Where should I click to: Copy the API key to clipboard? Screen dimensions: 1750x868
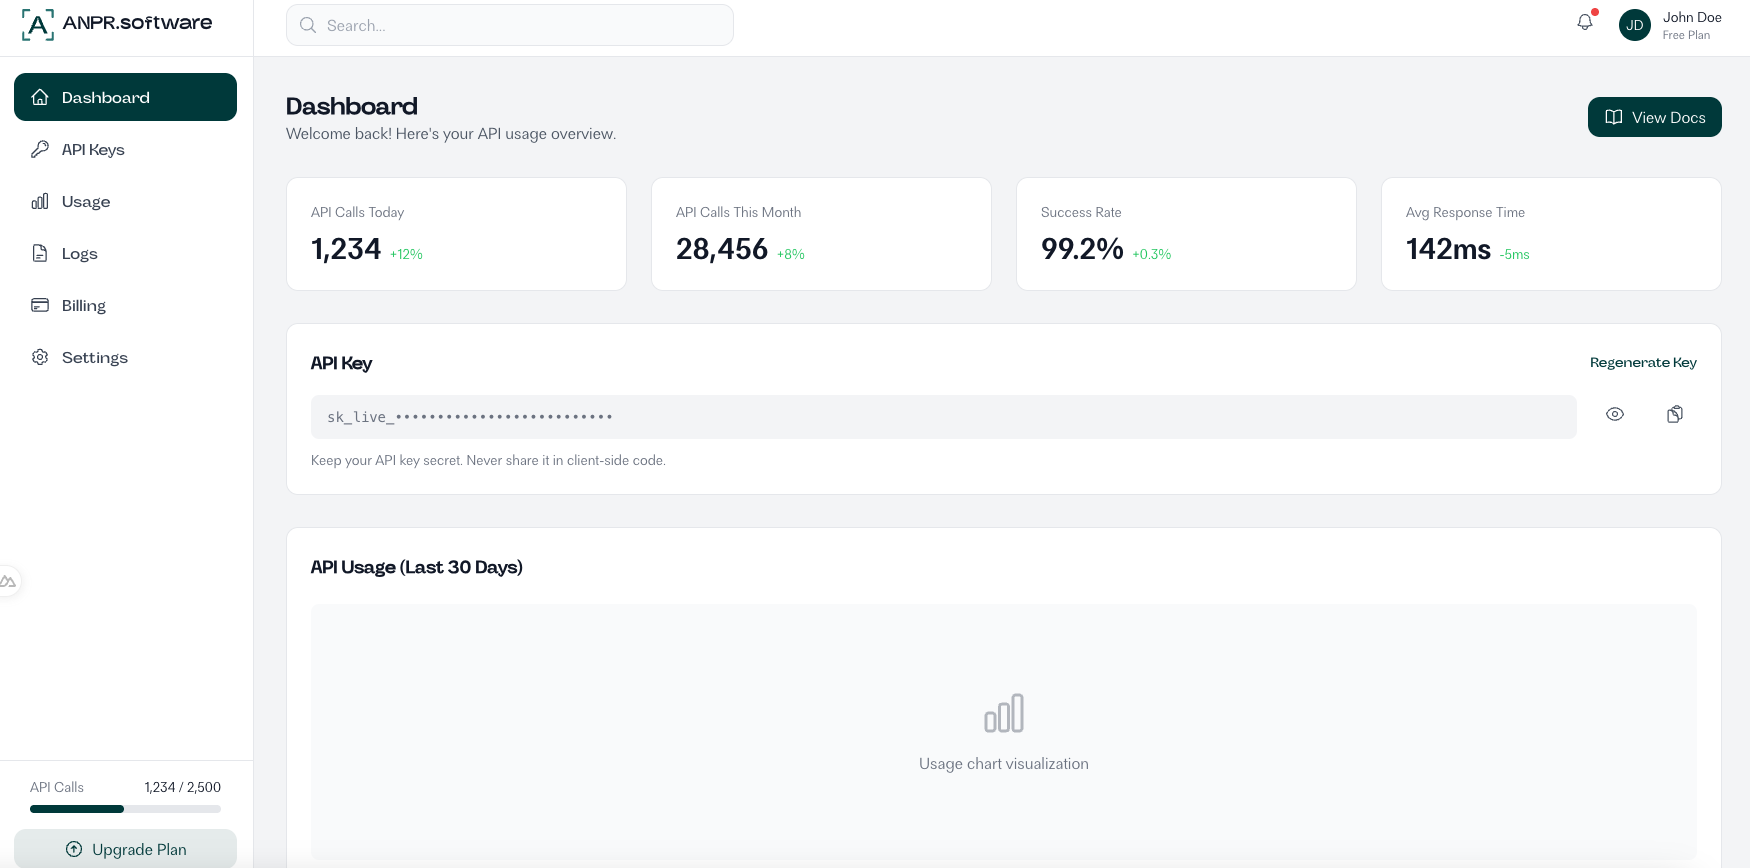[x=1675, y=414]
